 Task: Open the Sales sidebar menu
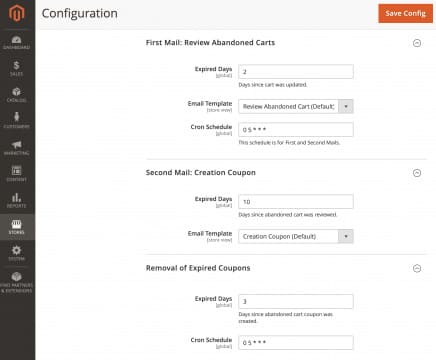click(x=17, y=69)
